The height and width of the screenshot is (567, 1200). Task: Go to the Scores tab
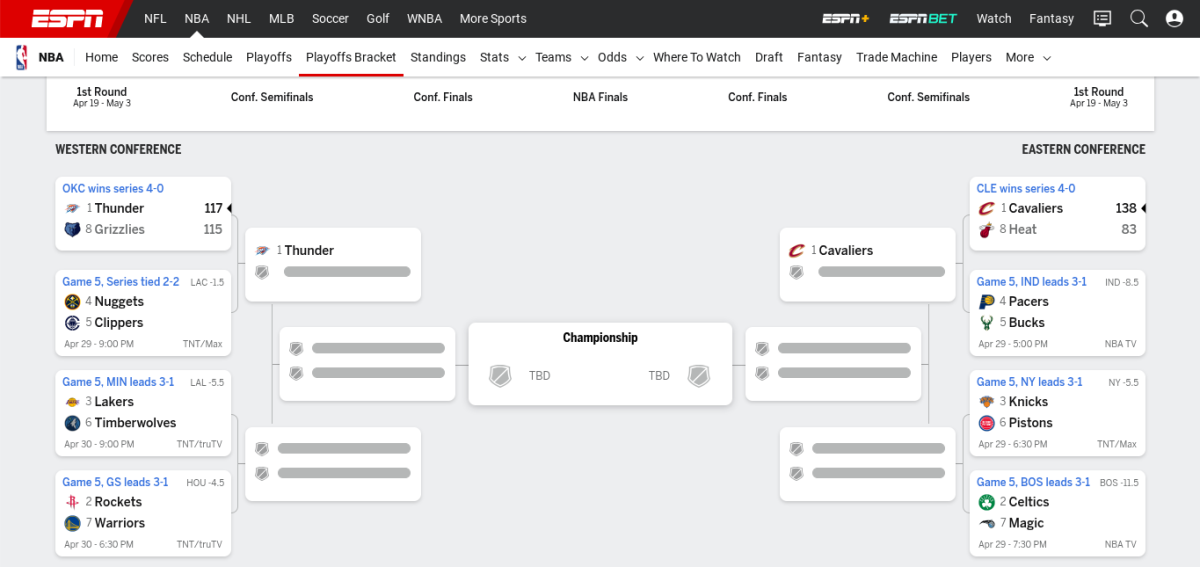click(150, 57)
